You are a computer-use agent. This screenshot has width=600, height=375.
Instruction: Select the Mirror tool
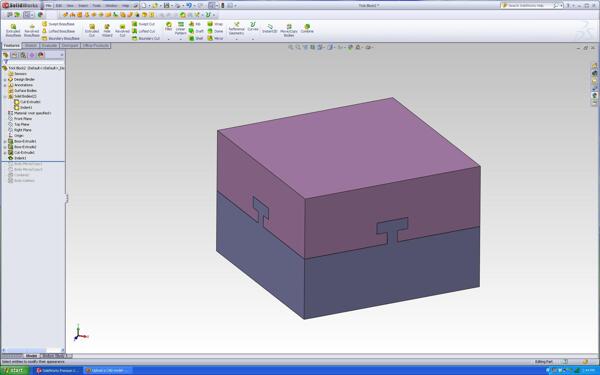[215, 38]
